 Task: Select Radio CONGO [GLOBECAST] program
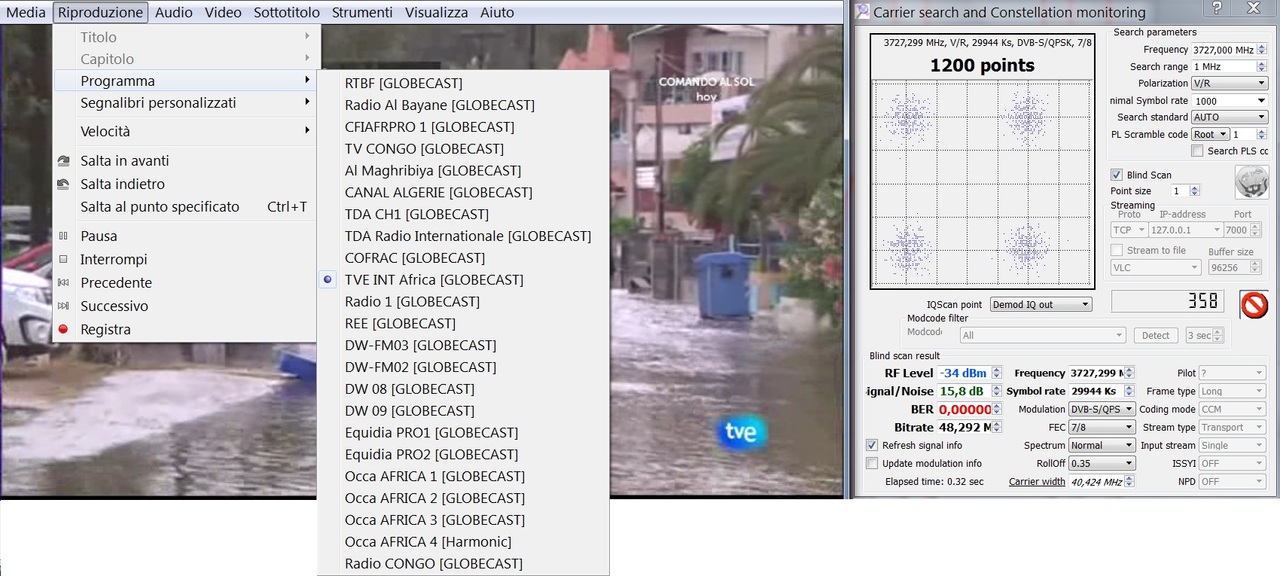(463, 564)
